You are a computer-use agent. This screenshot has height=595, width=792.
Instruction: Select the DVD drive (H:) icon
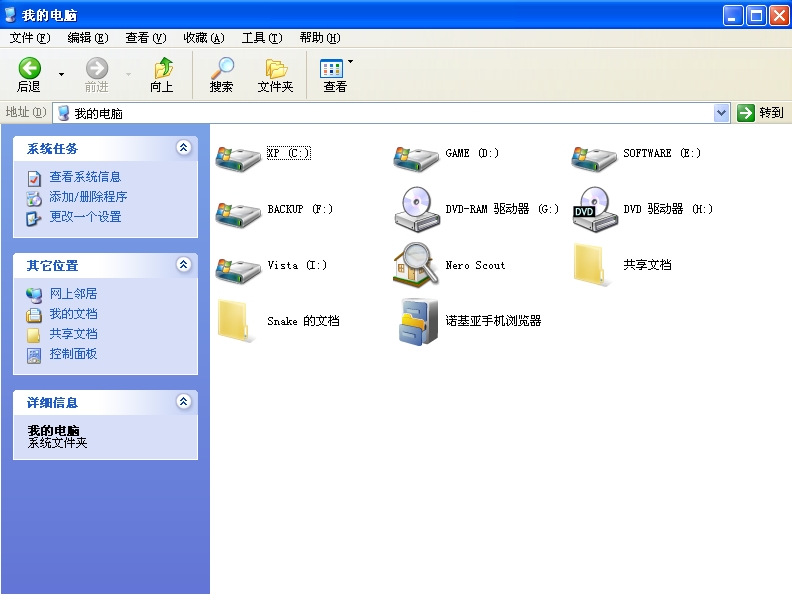[594, 210]
